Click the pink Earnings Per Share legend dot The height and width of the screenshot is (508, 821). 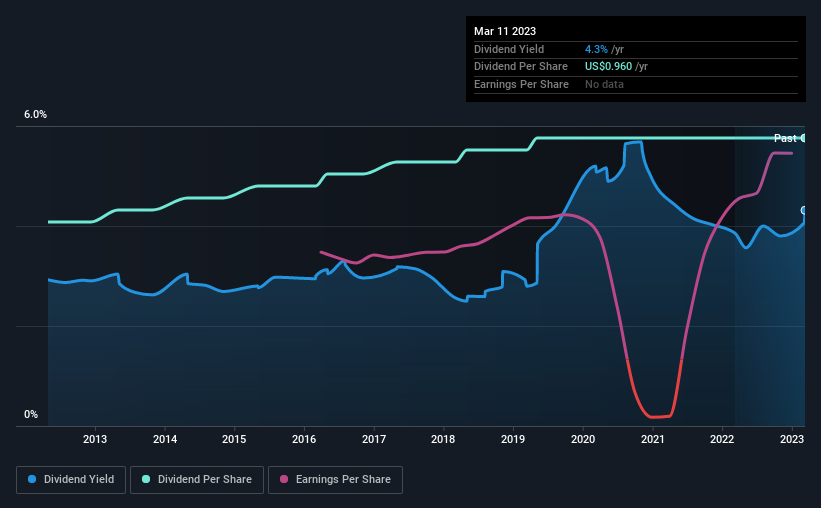(x=284, y=479)
